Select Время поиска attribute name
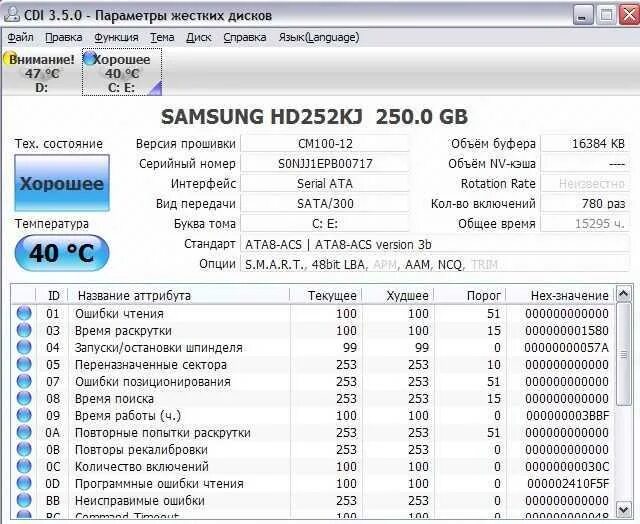This screenshot has height=524, width=640. pyautogui.click(x=114, y=399)
